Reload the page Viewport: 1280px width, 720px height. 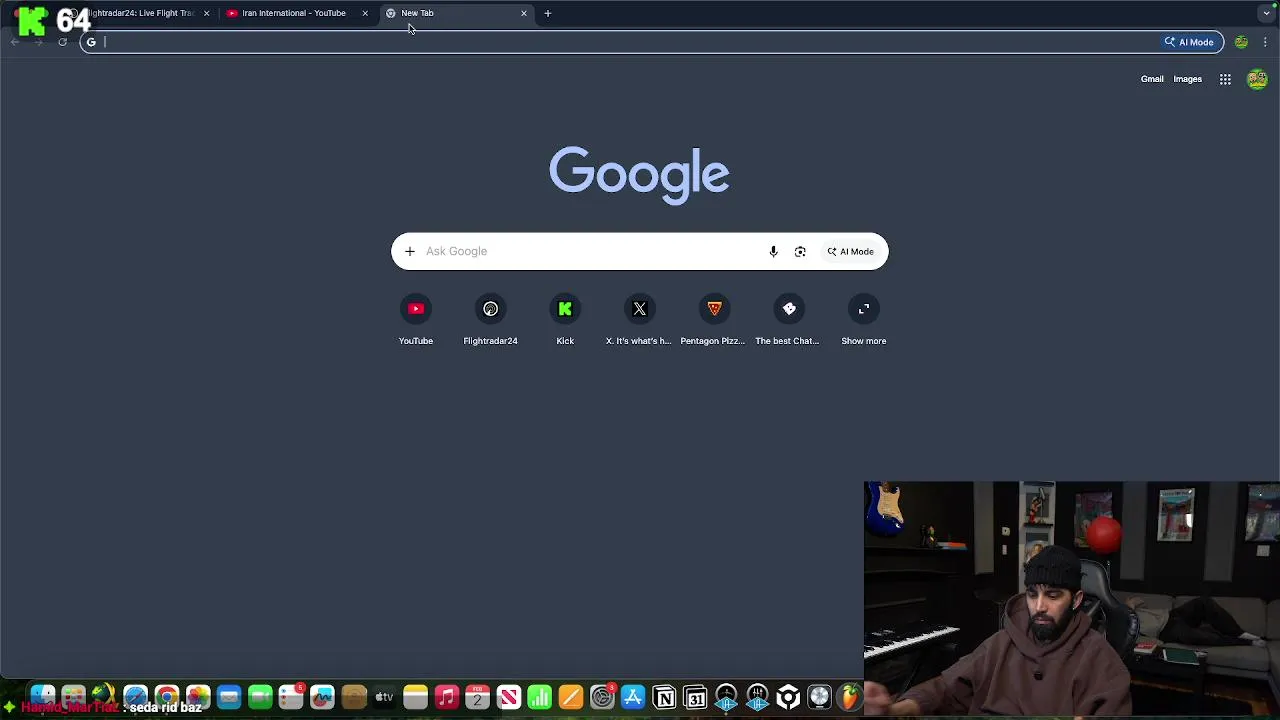click(x=62, y=42)
